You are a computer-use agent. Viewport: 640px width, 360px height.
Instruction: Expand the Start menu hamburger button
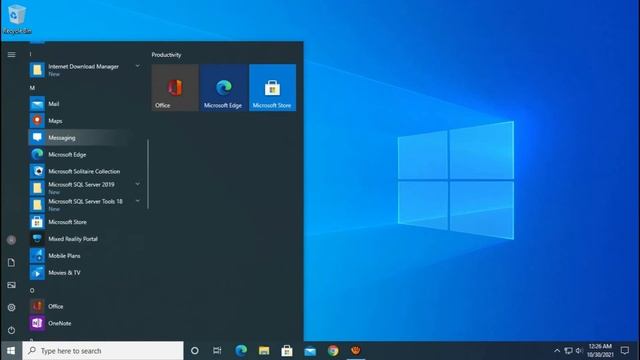tap(11, 54)
